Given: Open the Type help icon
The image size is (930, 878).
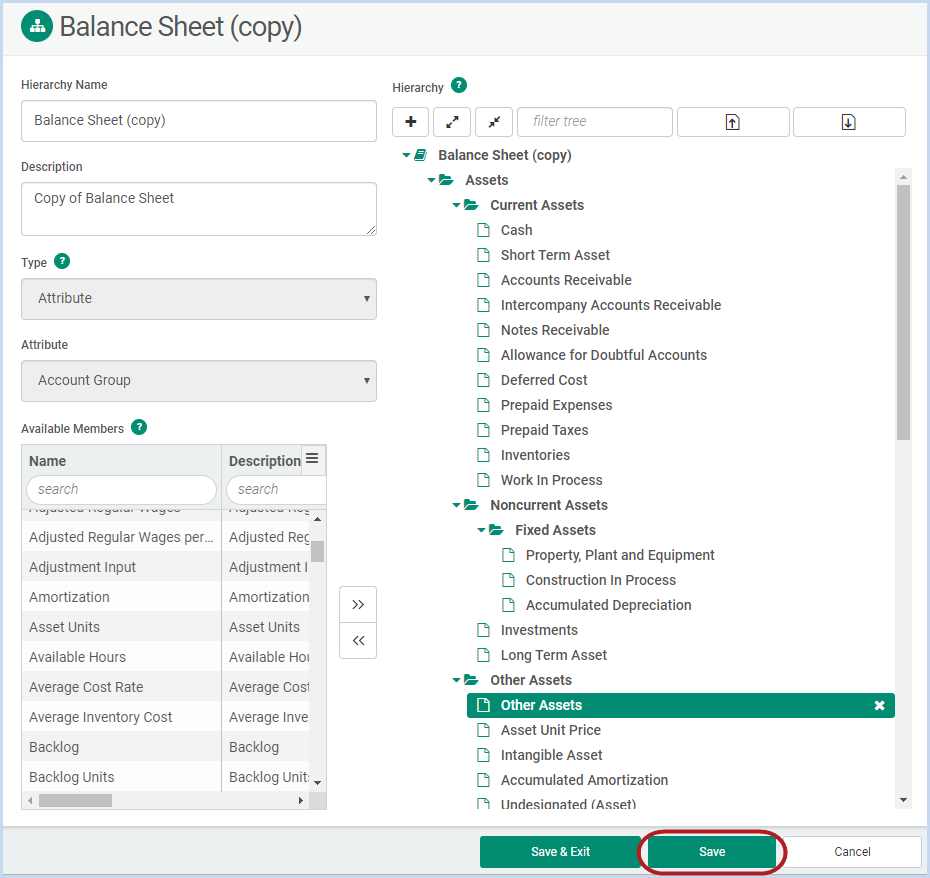Looking at the screenshot, I should tap(62, 261).
